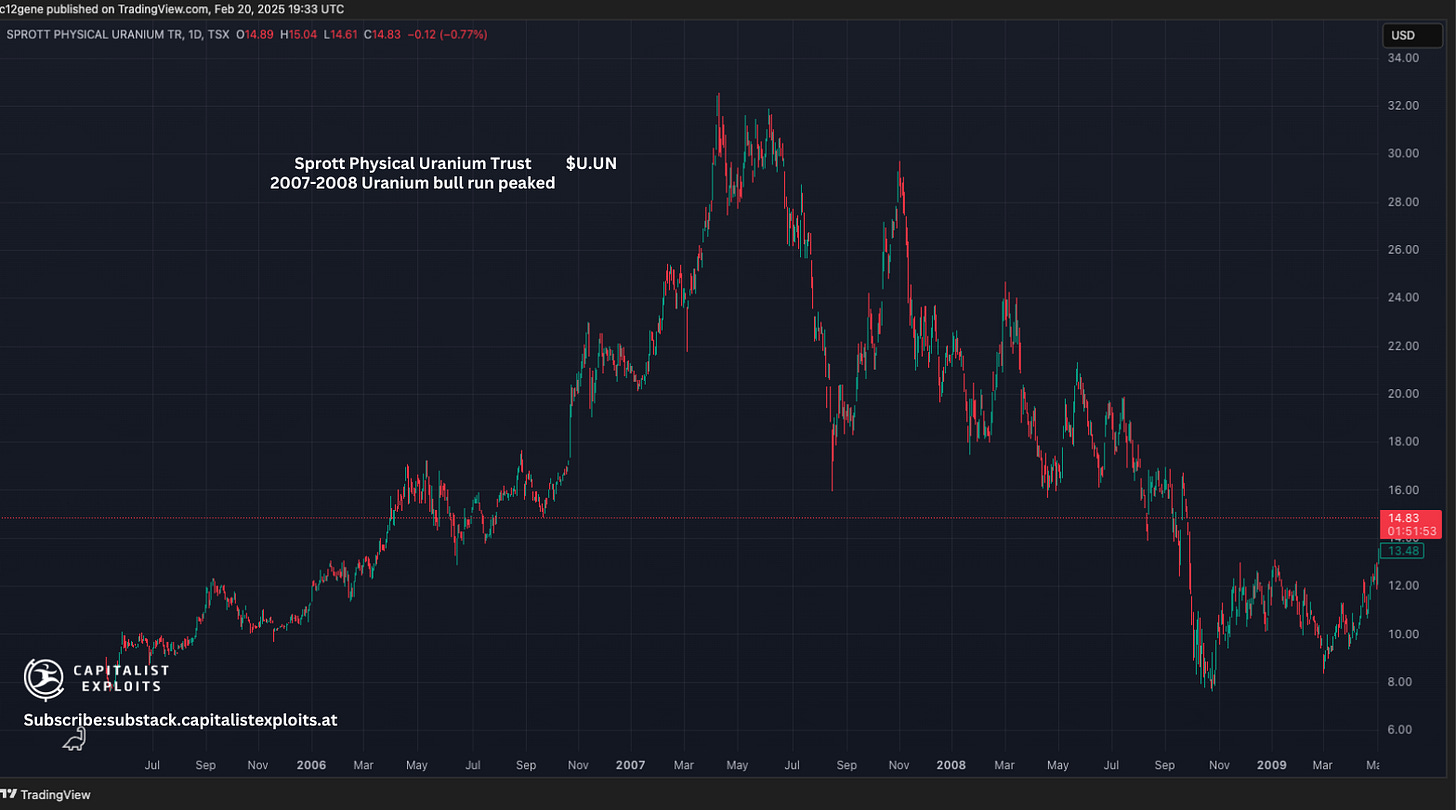
Task: Click the 'Sprott Physical Uranium Trust' annotation text
Action: (x=413, y=163)
